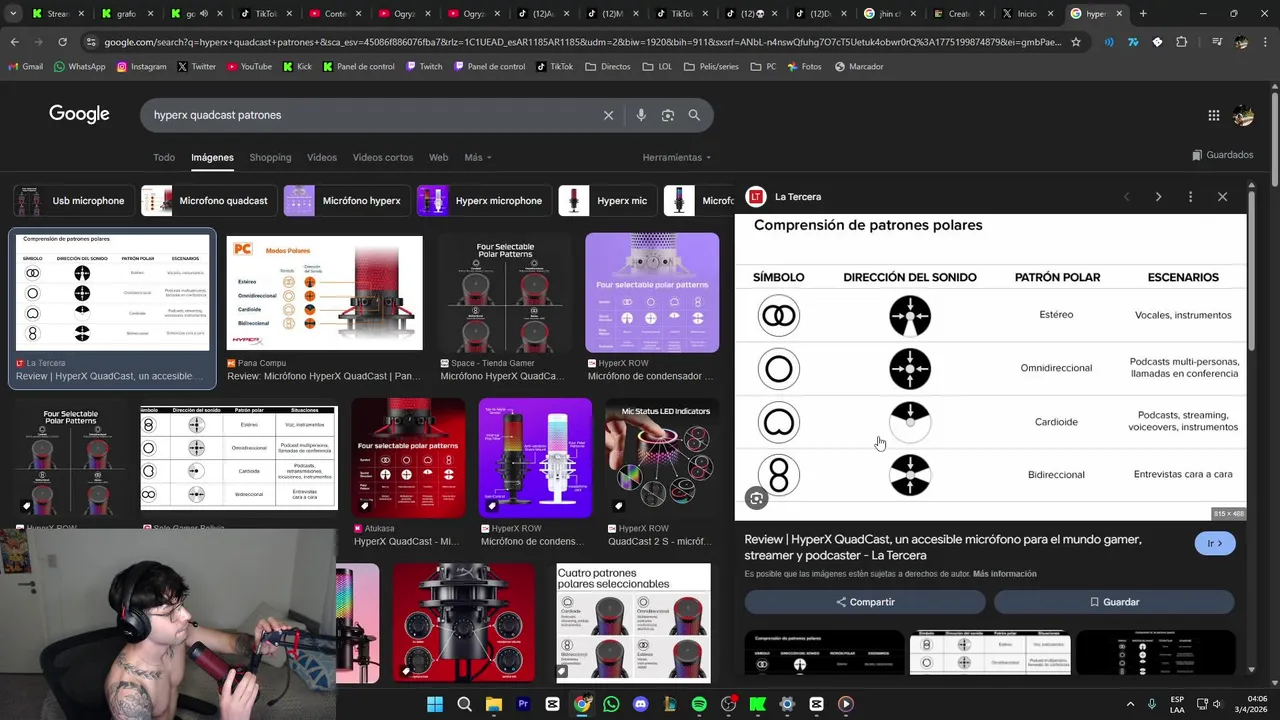The width and height of the screenshot is (1280, 720).
Task: Open Windows Start menu
Action: 435,704
